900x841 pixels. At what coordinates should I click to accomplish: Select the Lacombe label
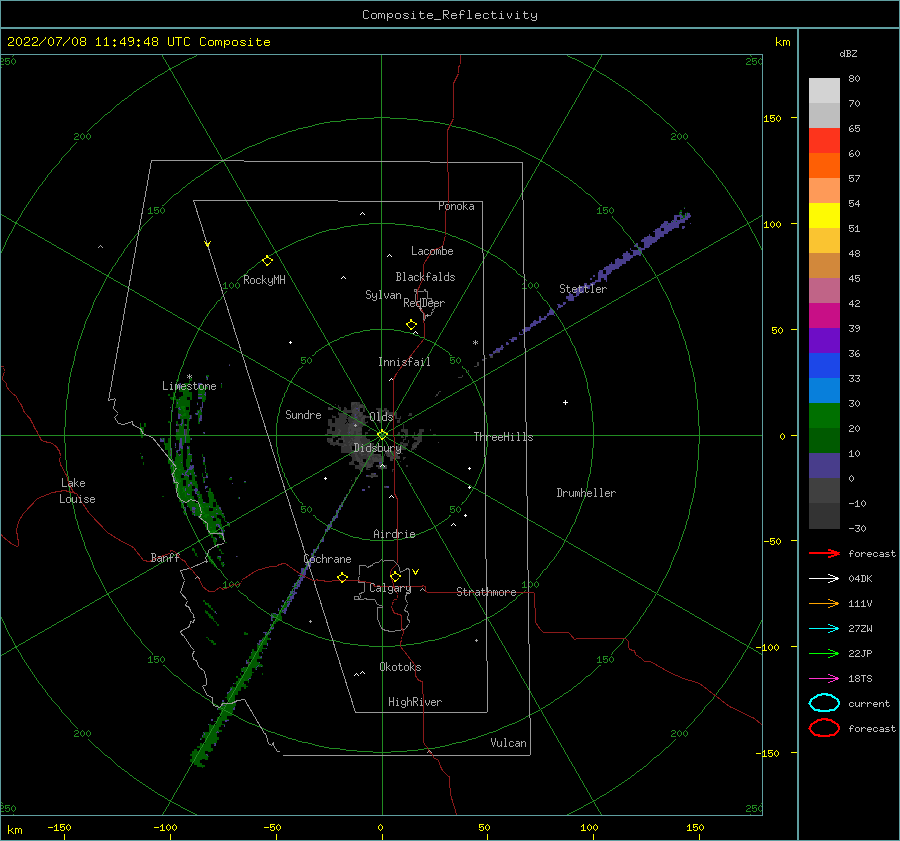click(x=432, y=251)
